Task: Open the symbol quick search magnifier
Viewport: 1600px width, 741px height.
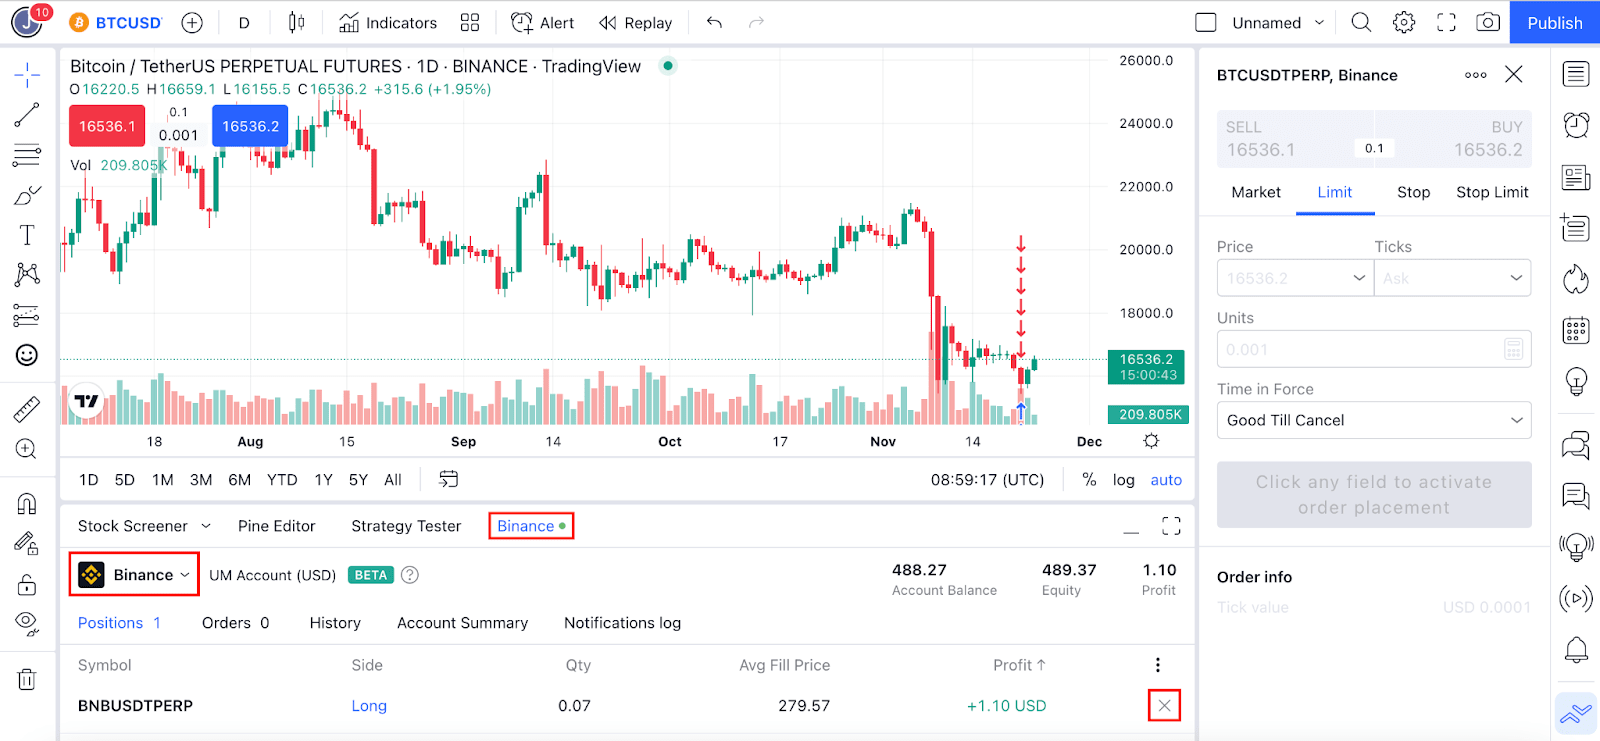Action: tap(1361, 22)
